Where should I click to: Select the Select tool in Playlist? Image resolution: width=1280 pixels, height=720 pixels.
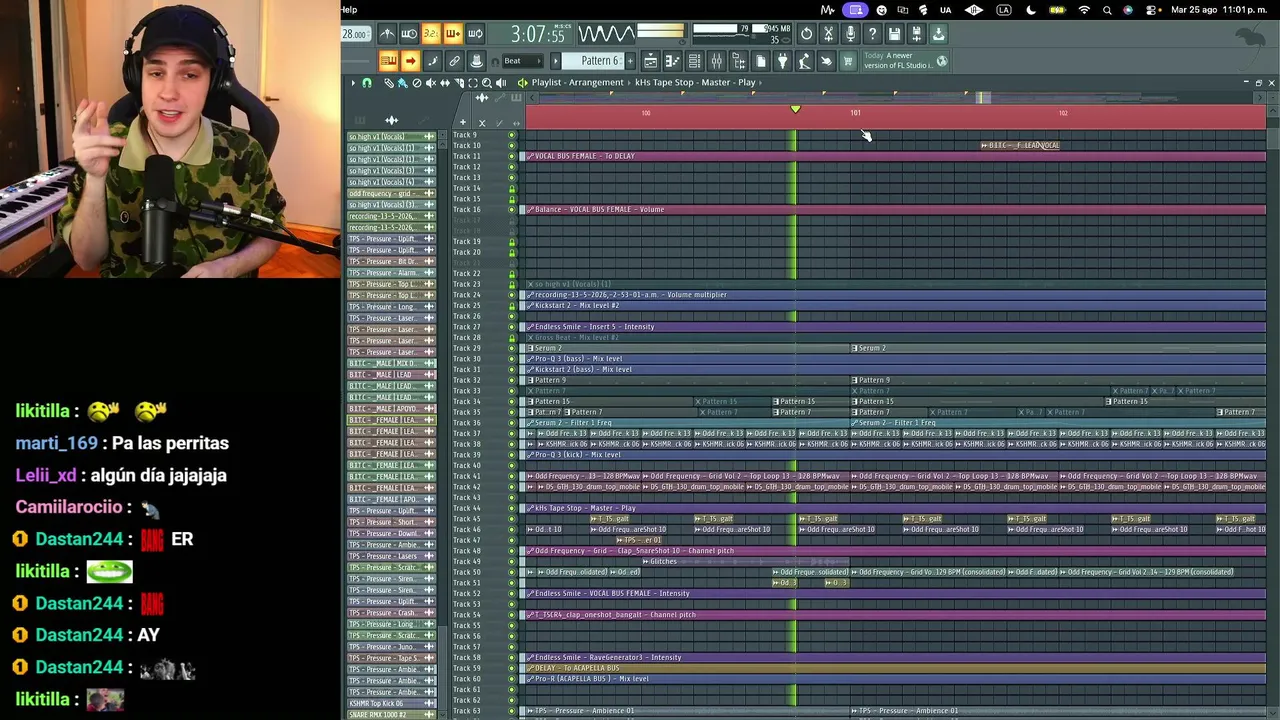coord(472,83)
